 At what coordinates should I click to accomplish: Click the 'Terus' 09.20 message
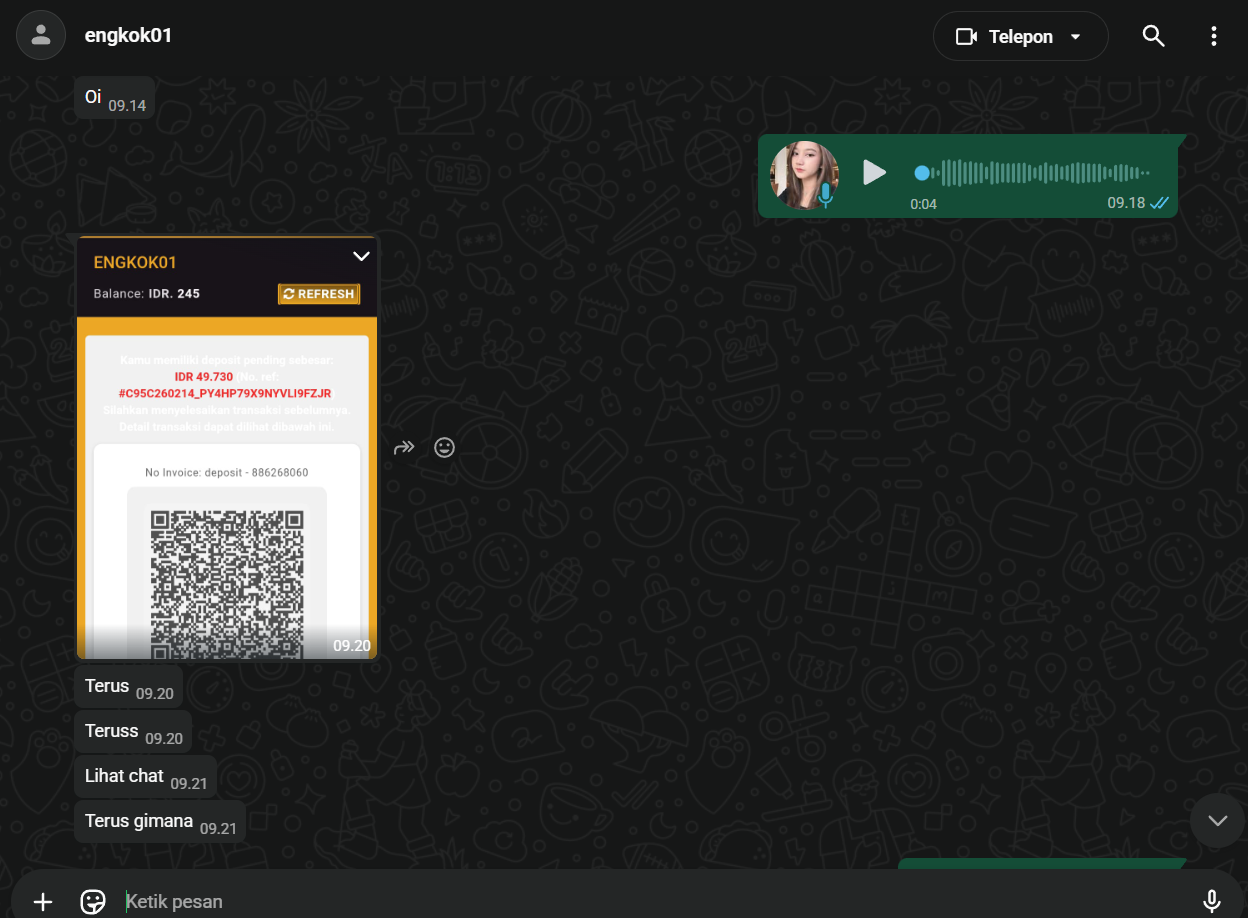click(x=129, y=687)
